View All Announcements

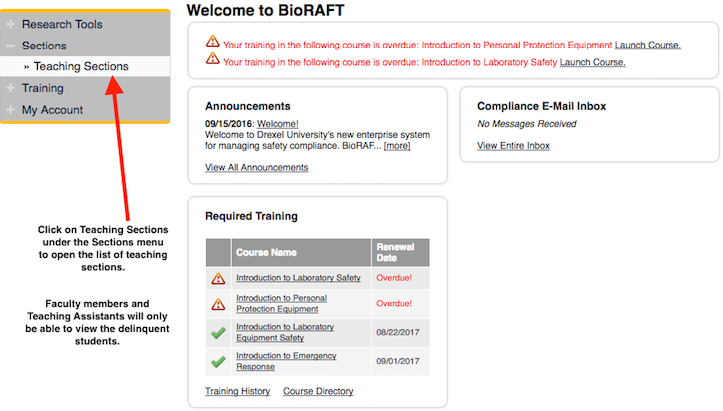point(256,167)
